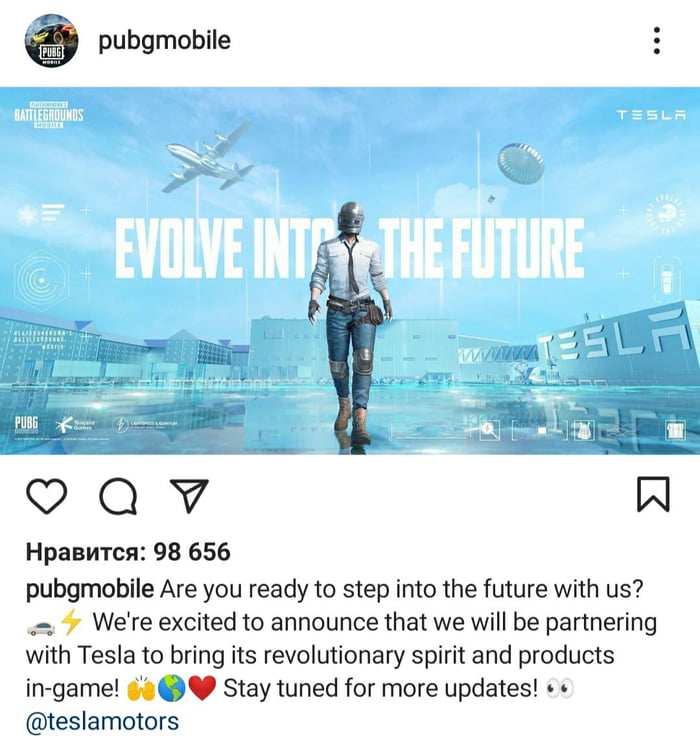
Task: Tap the parachute crate in the sky
Action: pos(520,163)
